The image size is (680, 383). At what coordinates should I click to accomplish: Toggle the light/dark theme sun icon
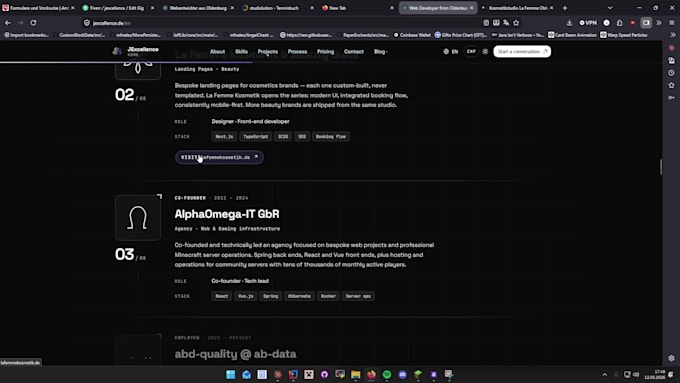tap(485, 51)
